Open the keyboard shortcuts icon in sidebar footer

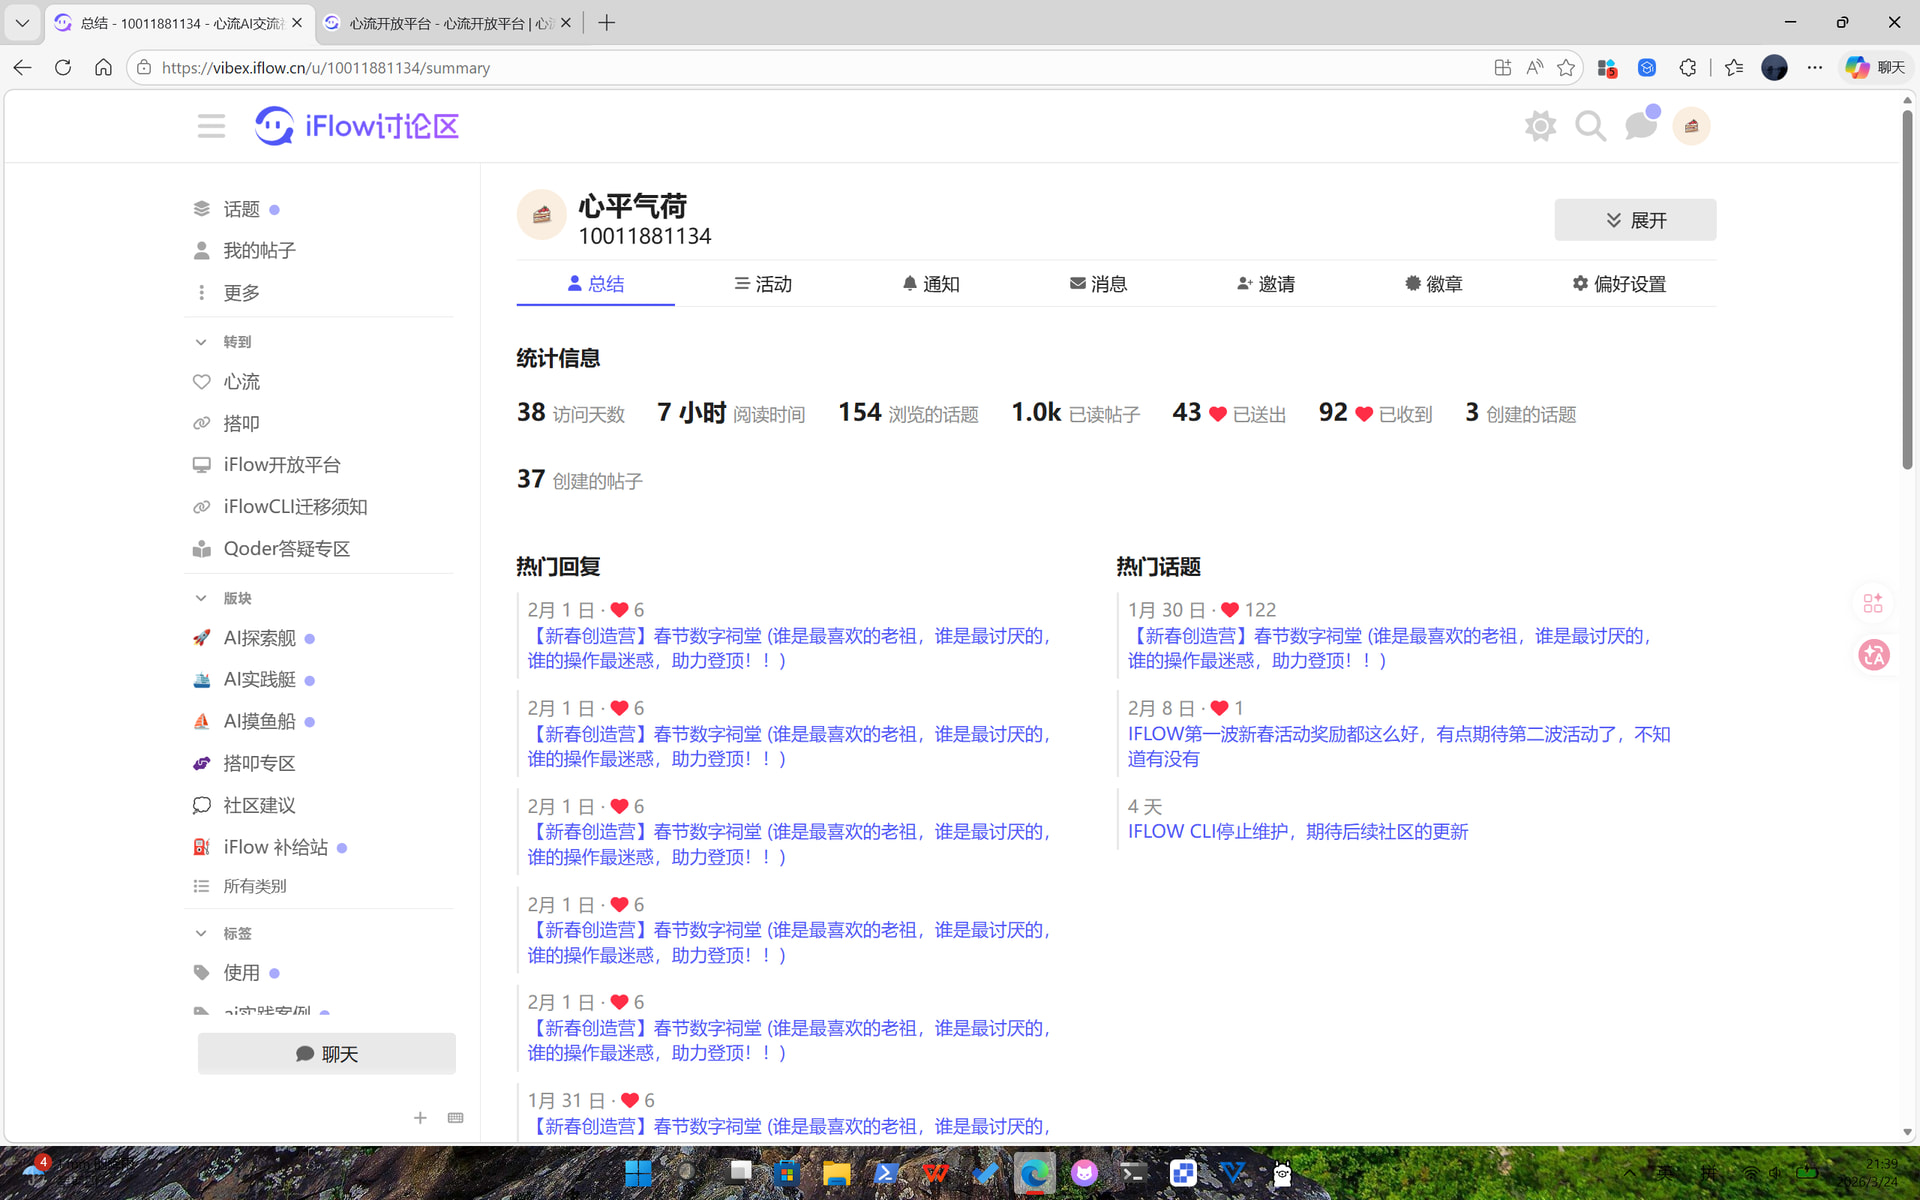[x=456, y=1118]
